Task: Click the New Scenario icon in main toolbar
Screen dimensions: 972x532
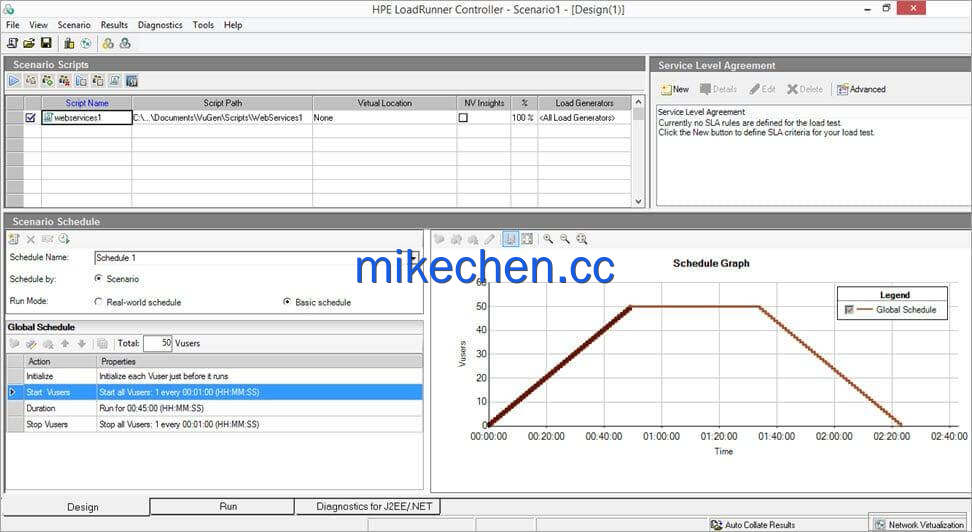Action: click(12, 43)
